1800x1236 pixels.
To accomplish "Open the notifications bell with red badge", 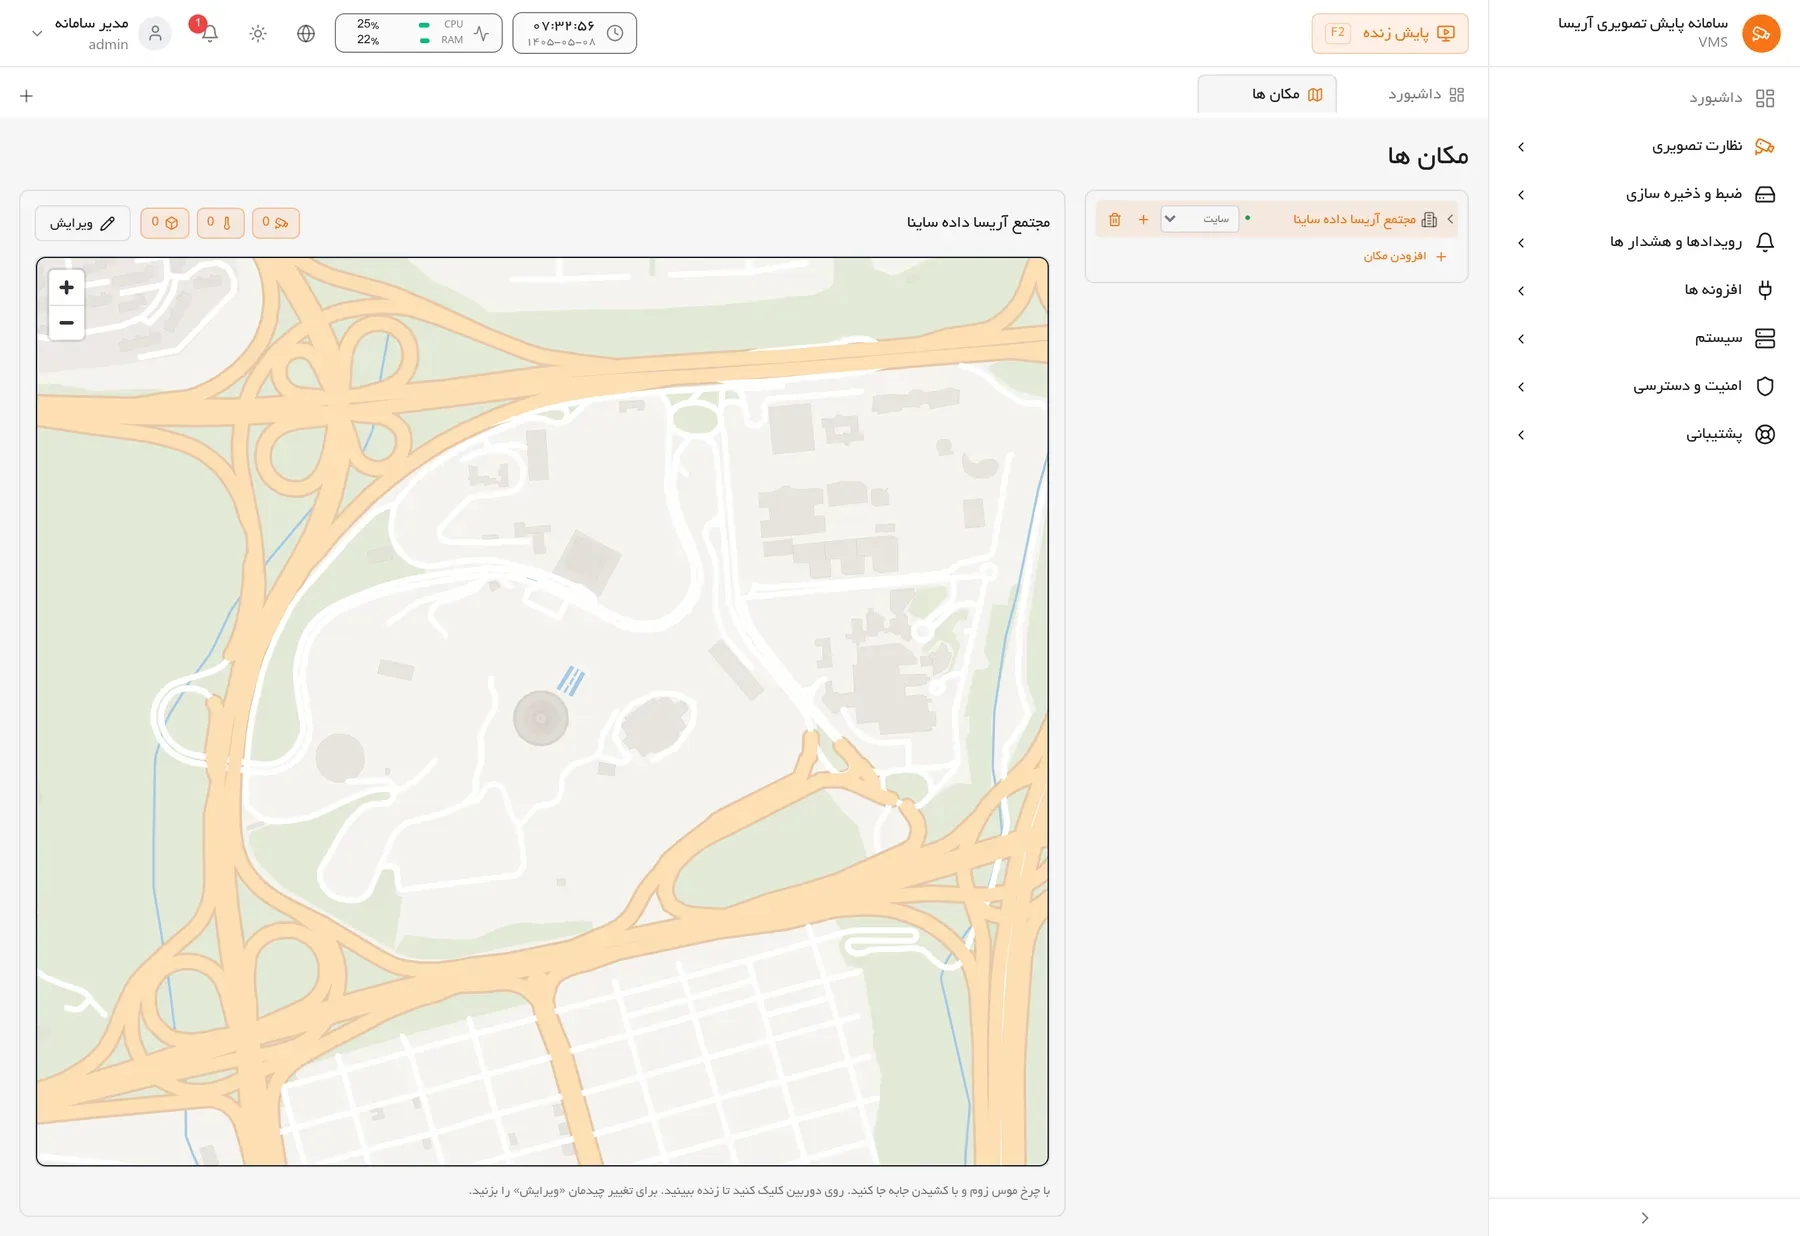I will (x=209, y=33).
